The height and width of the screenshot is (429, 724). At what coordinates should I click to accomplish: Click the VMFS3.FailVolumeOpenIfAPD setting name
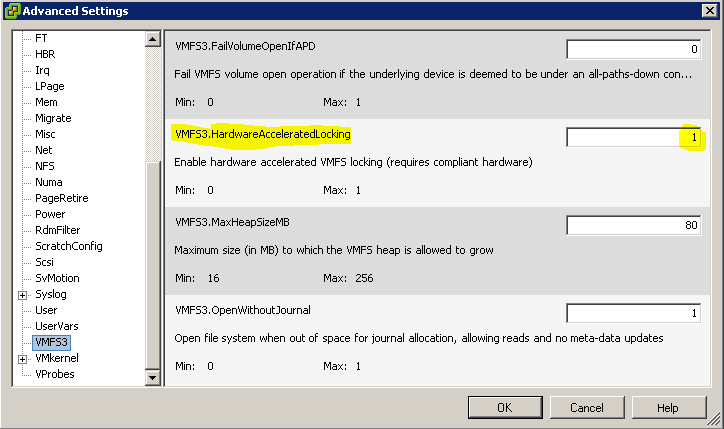click(245, 46)
